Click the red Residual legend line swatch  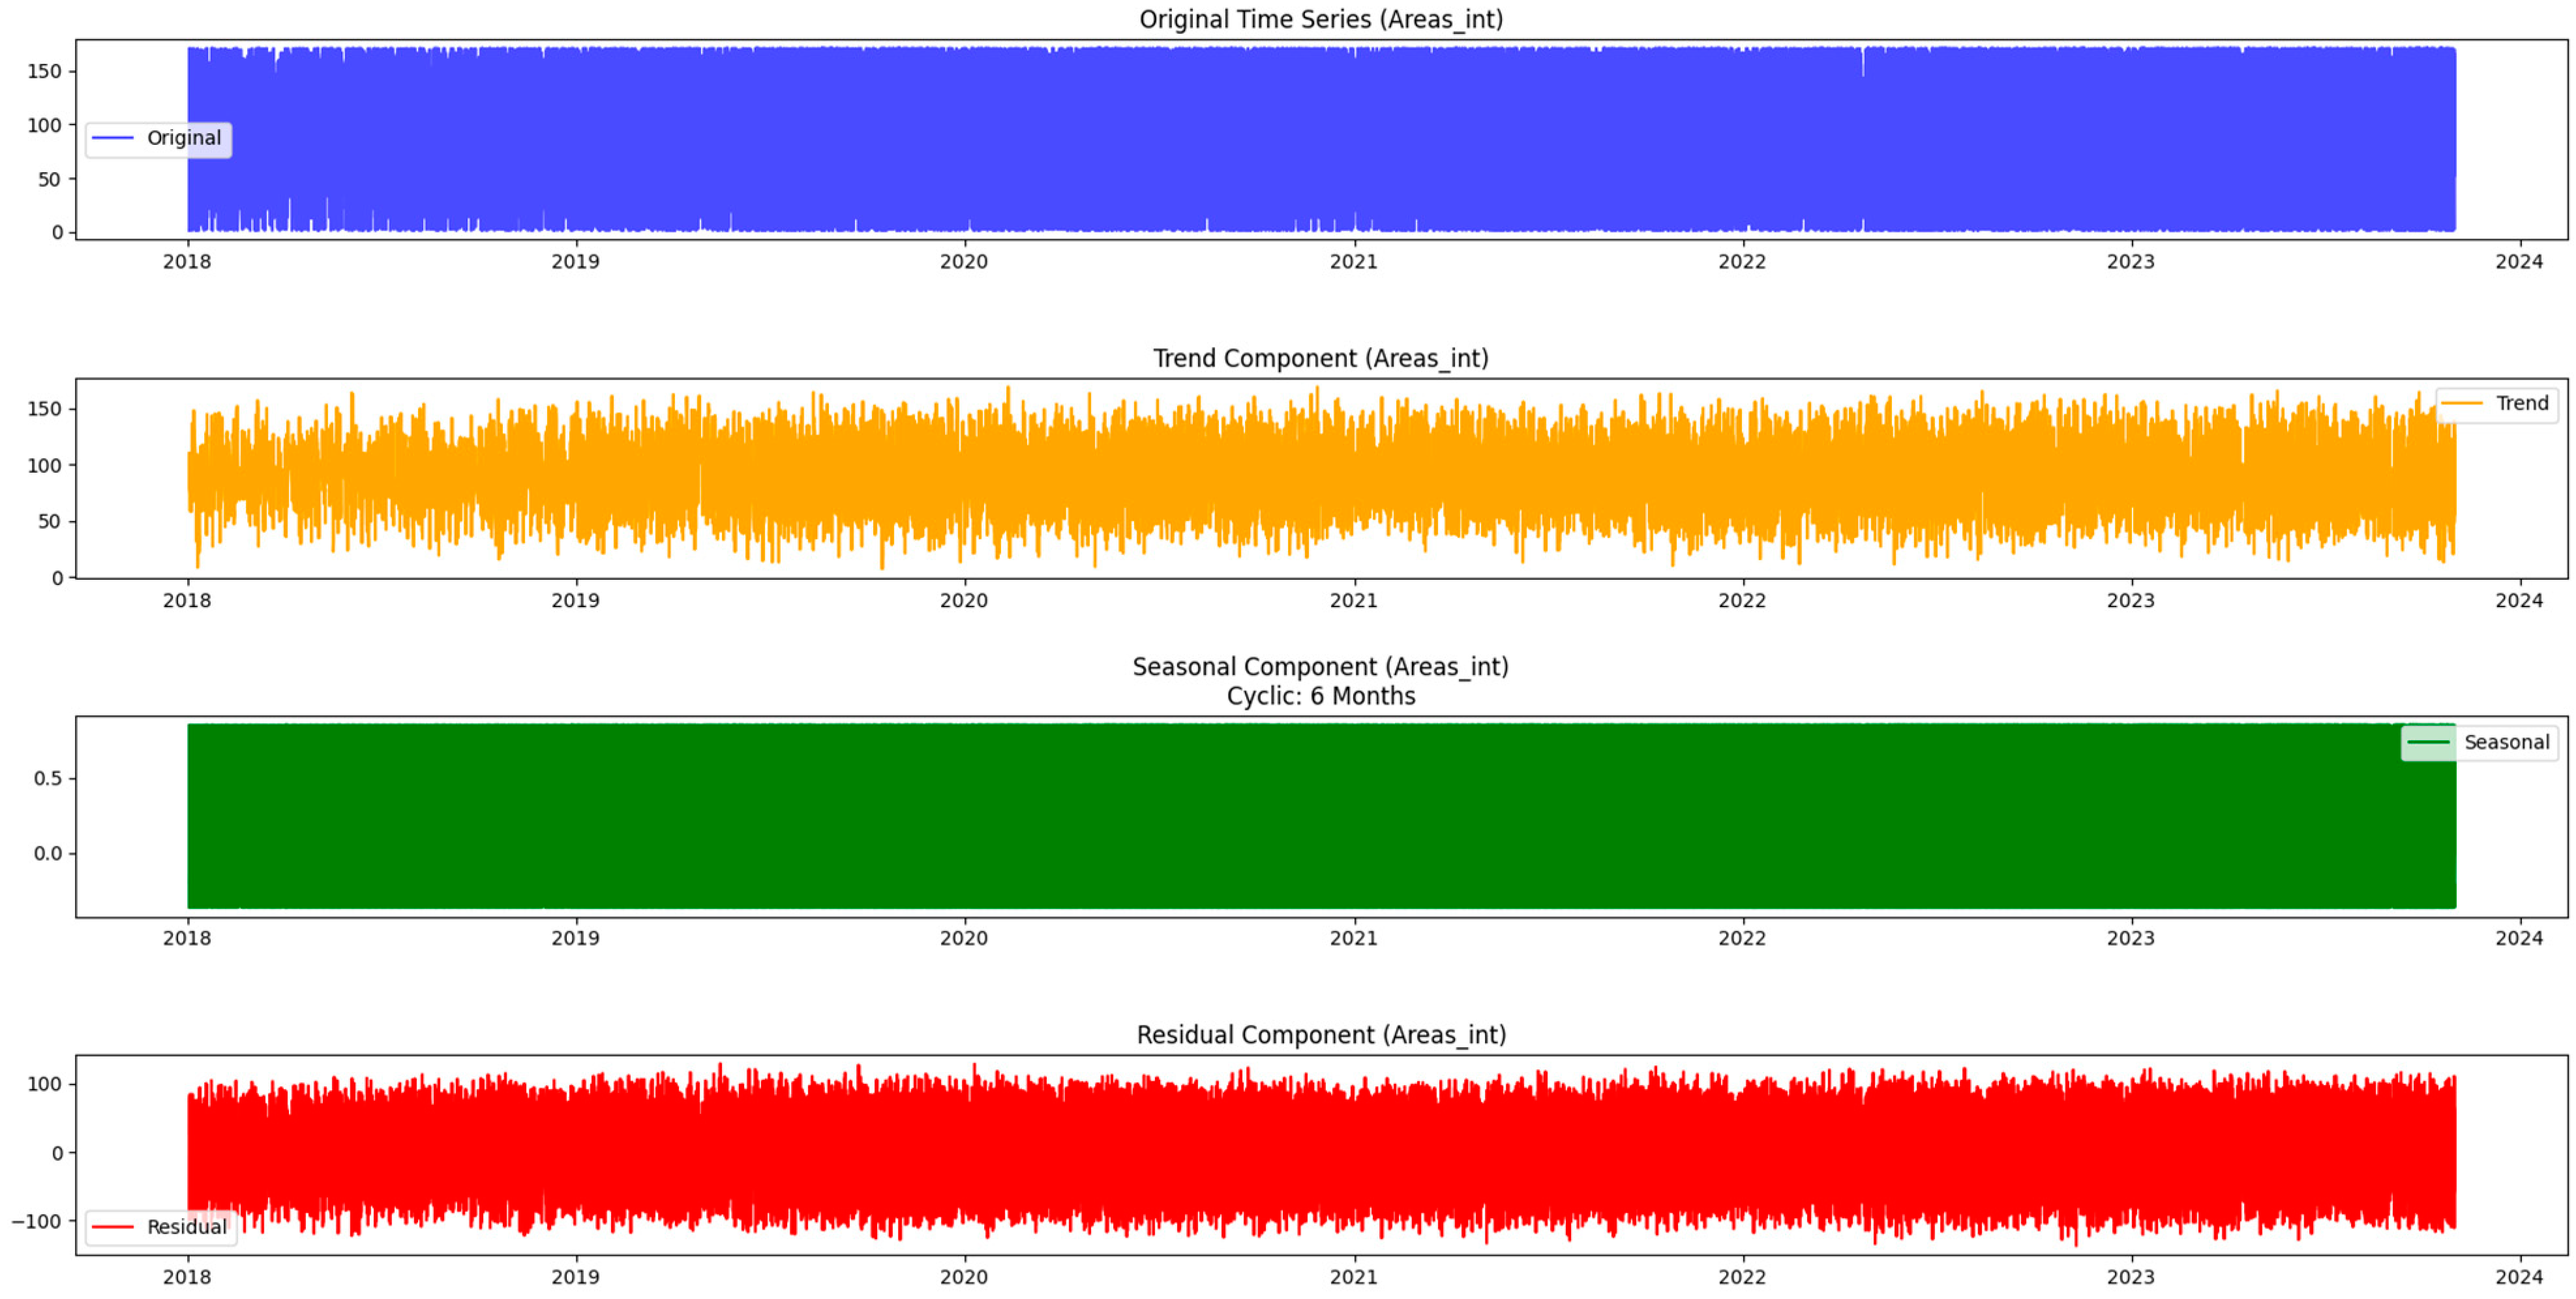tap(113, 1227)
